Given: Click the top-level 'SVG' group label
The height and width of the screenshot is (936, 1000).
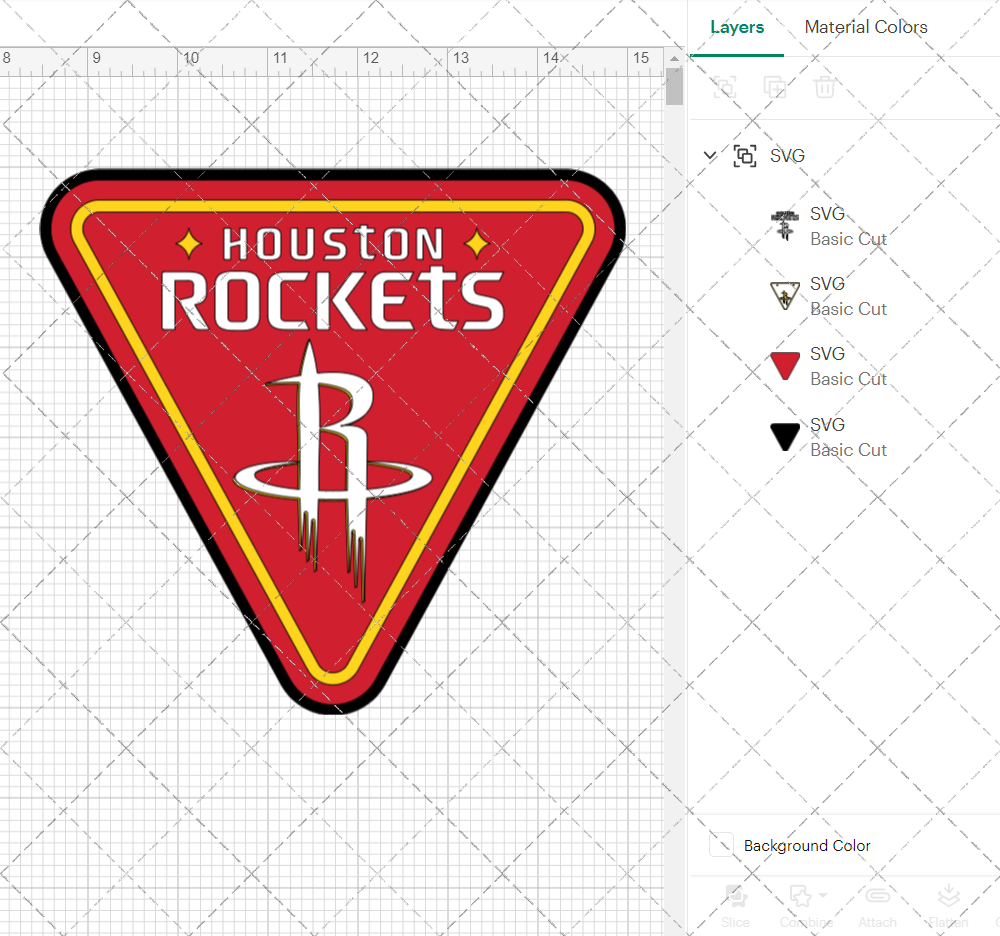Looking at the screenshot, I should pos(787,156).
